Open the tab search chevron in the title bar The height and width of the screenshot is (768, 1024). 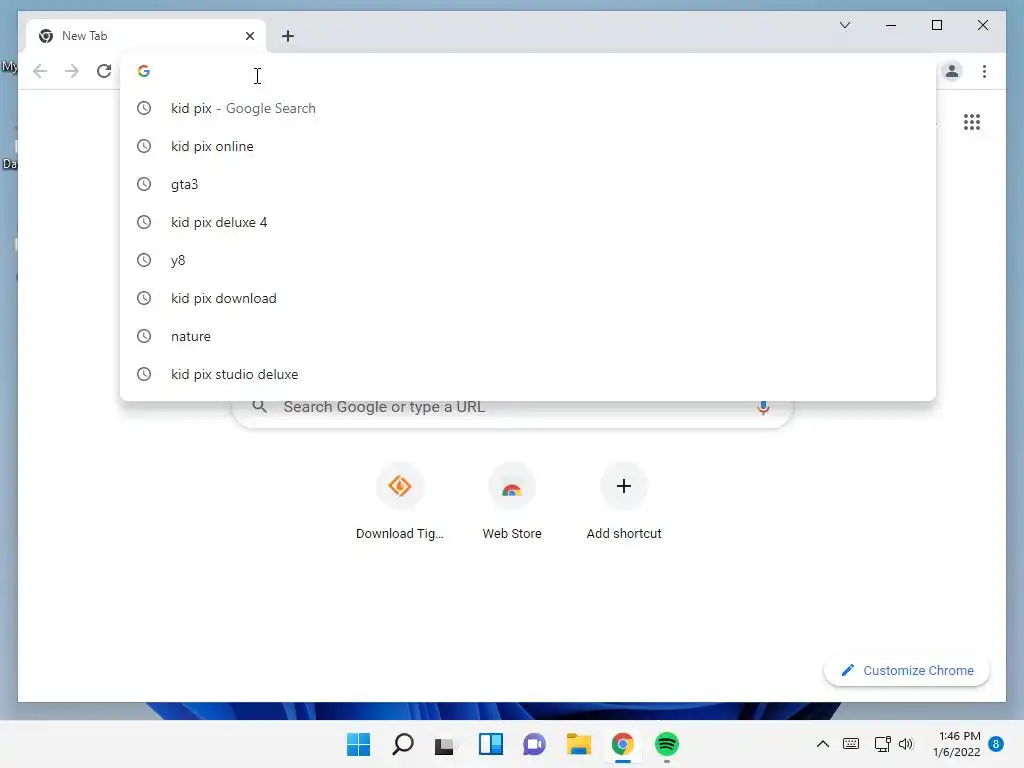[x=844, y=25]
